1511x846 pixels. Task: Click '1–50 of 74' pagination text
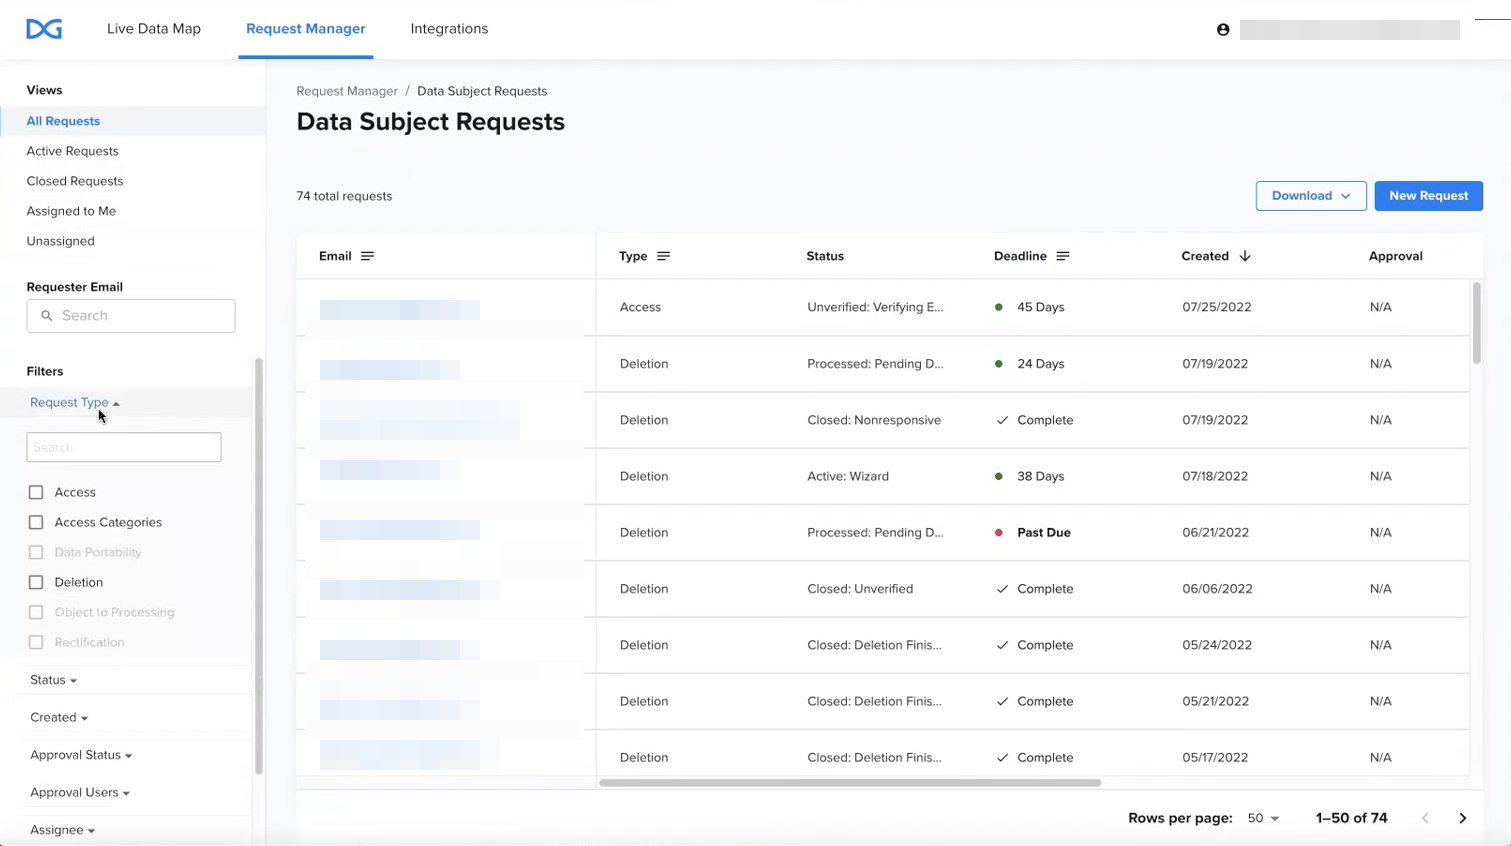(x=1352, y=818)
